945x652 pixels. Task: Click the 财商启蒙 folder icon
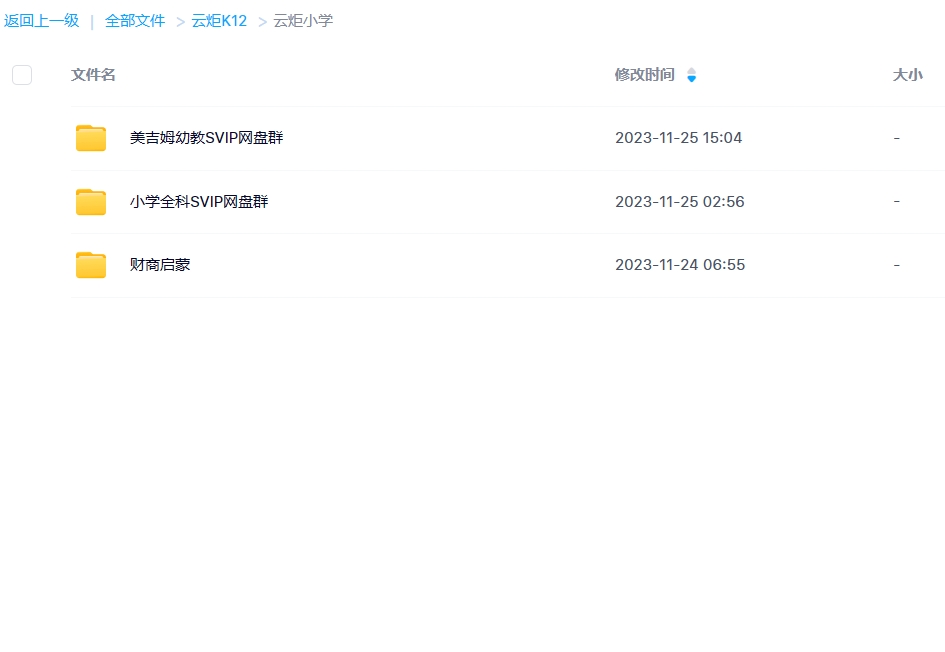coord(91,265)
